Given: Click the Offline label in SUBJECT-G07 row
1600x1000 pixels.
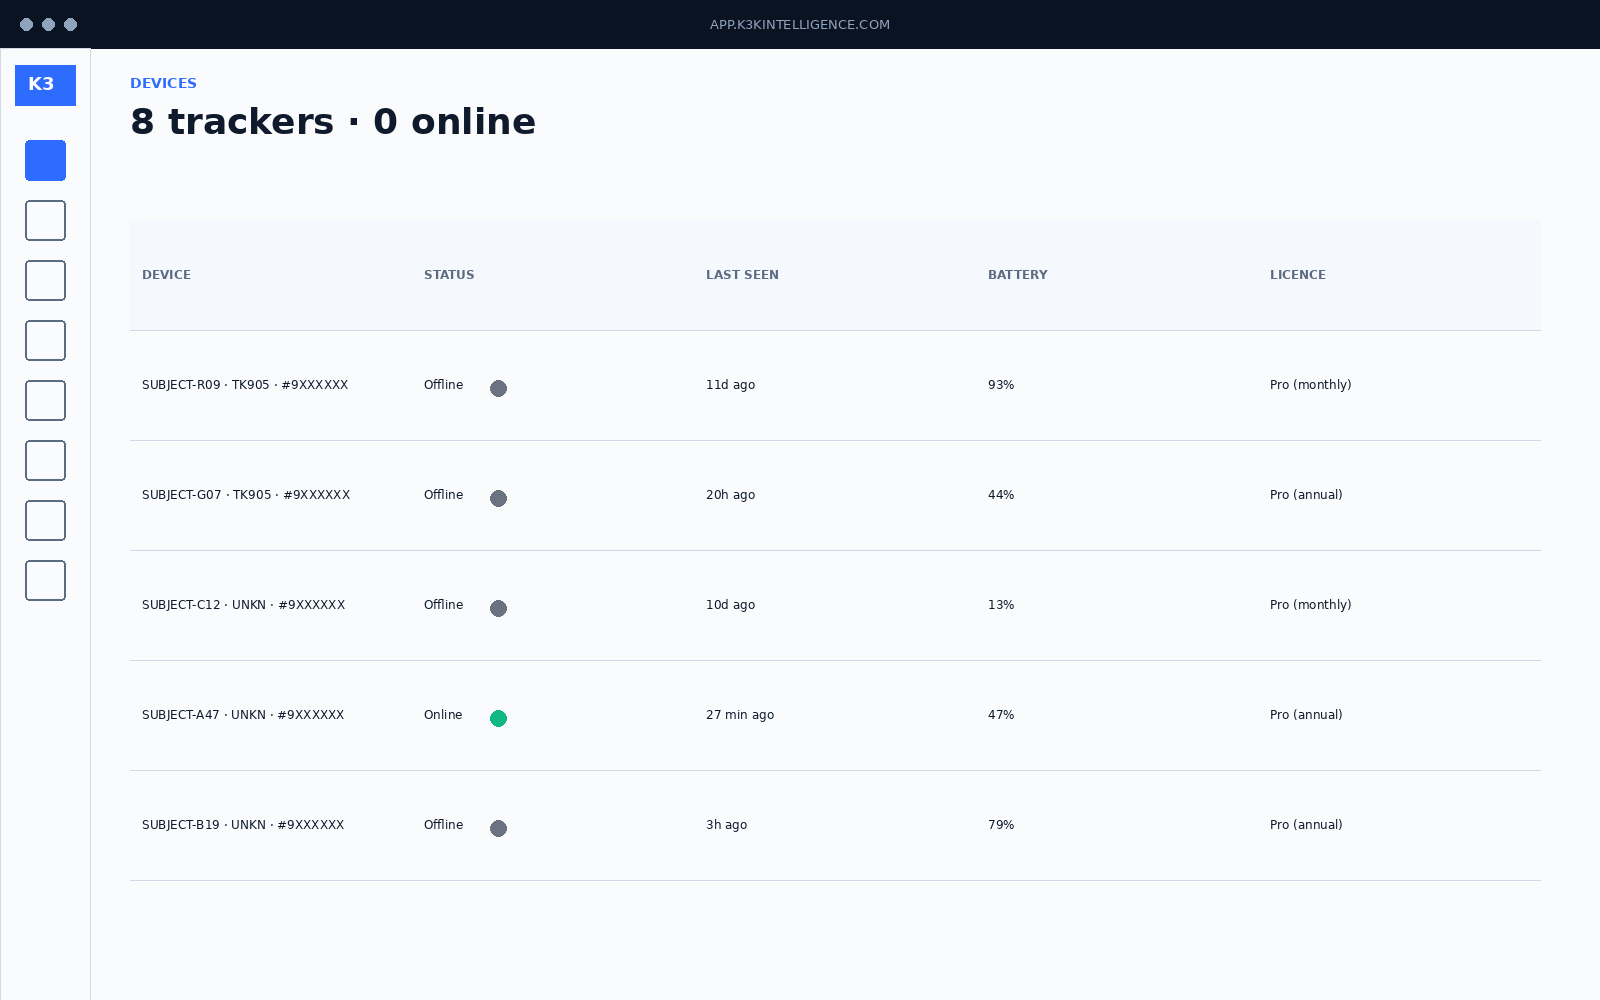Looking at the screenshot, I should 443,495.
